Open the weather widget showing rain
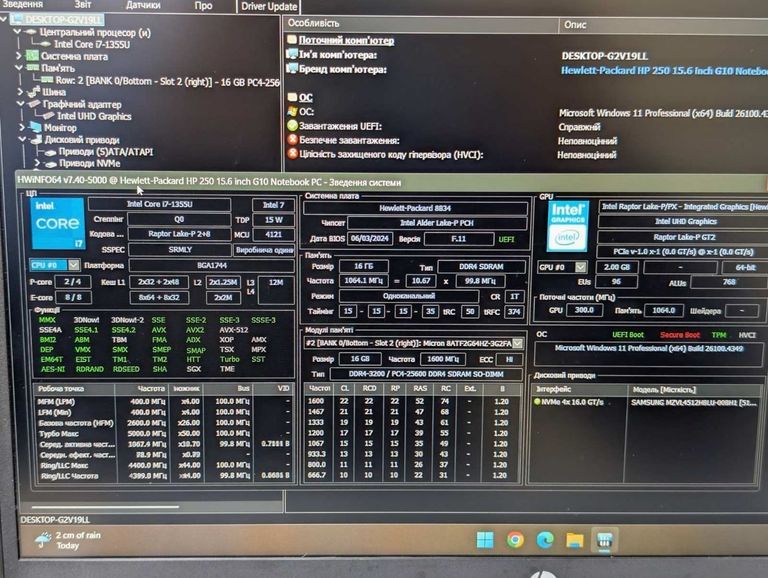Screen dimensions: 768x578 click(x=70, y=540)
